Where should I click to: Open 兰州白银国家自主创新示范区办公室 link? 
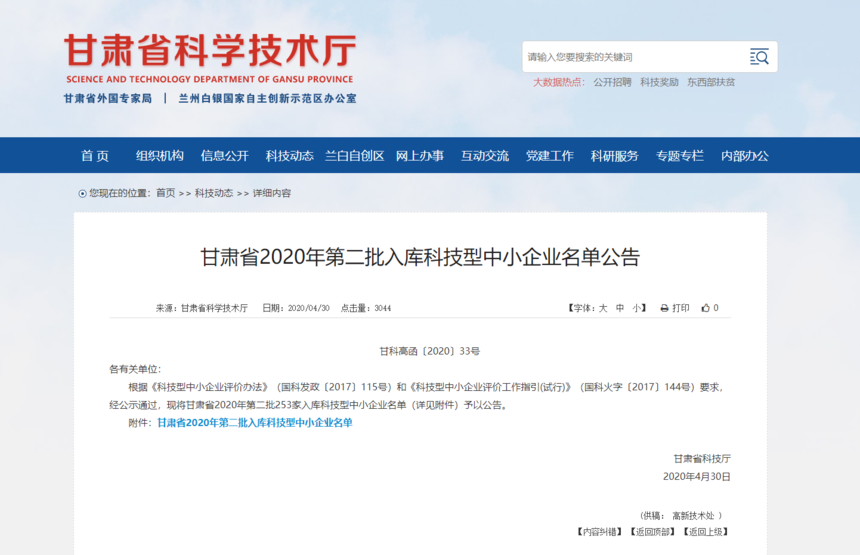click(x=267, y=99)
